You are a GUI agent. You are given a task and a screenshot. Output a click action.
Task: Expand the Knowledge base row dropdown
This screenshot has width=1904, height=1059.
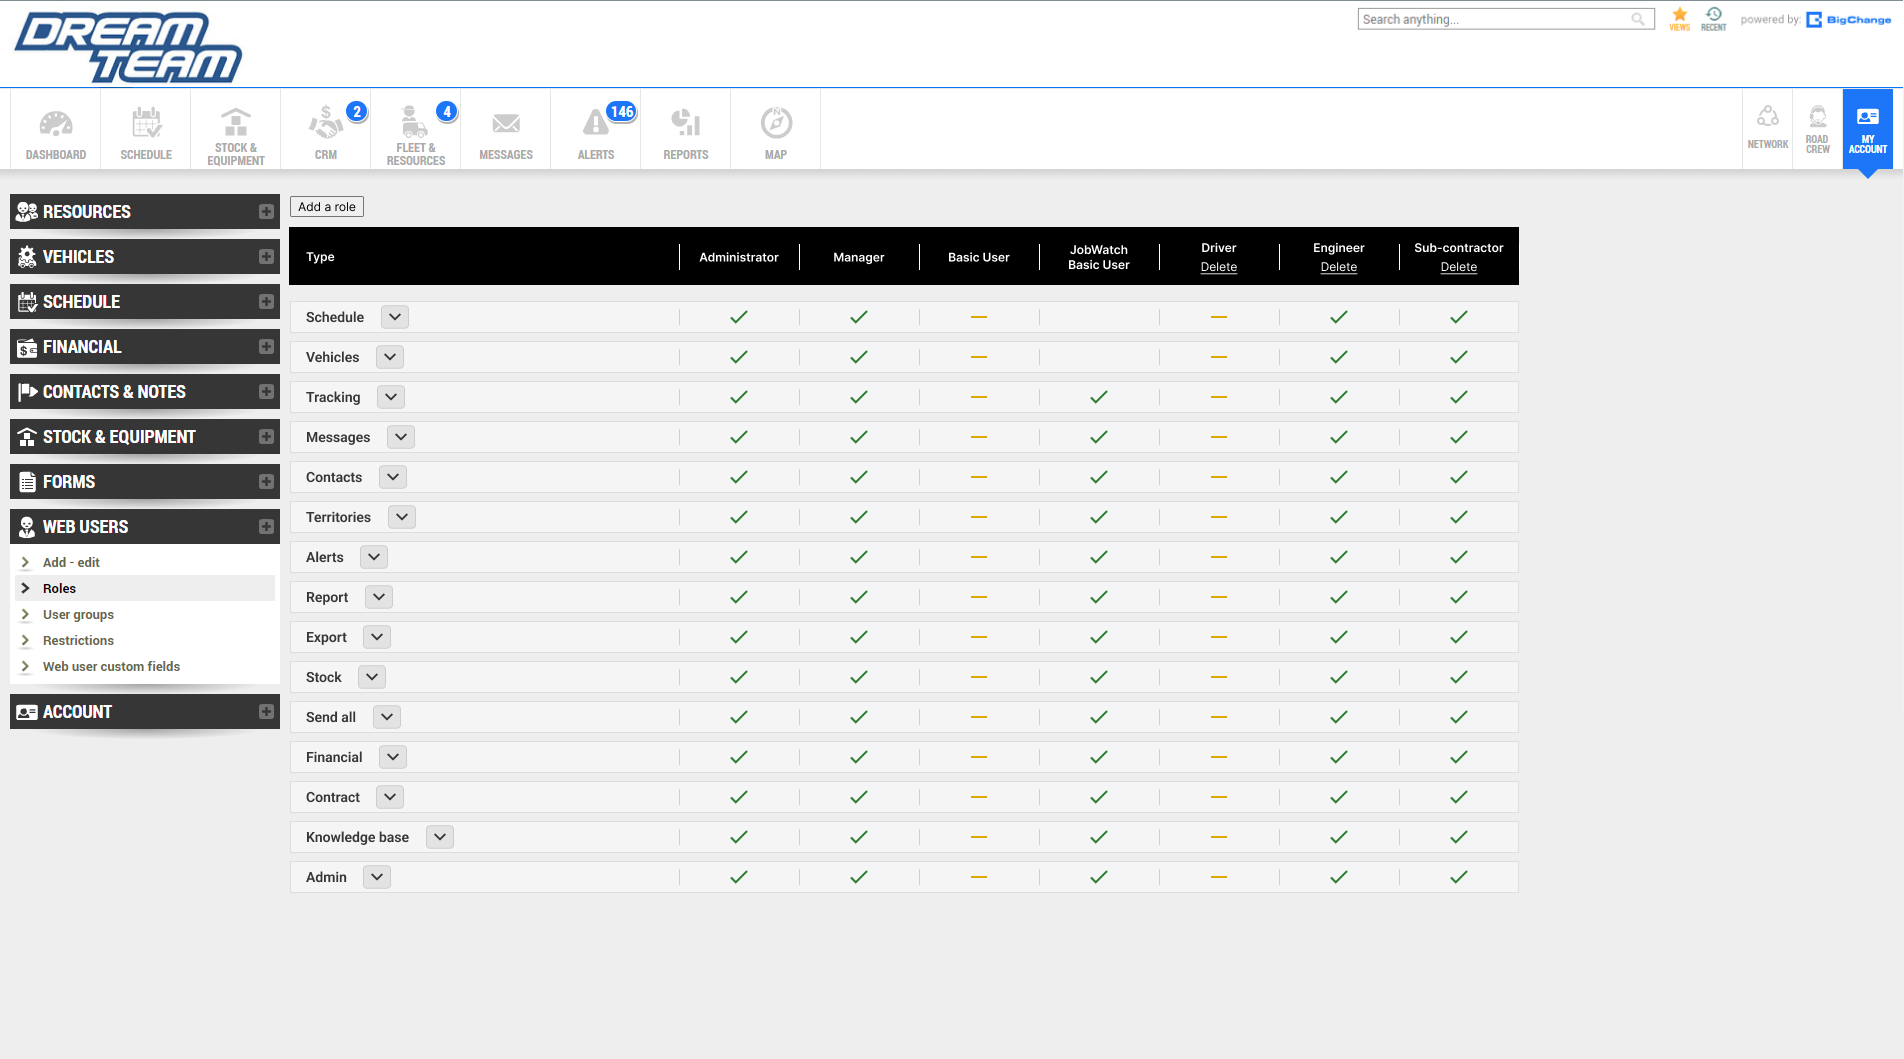point(440,837)
